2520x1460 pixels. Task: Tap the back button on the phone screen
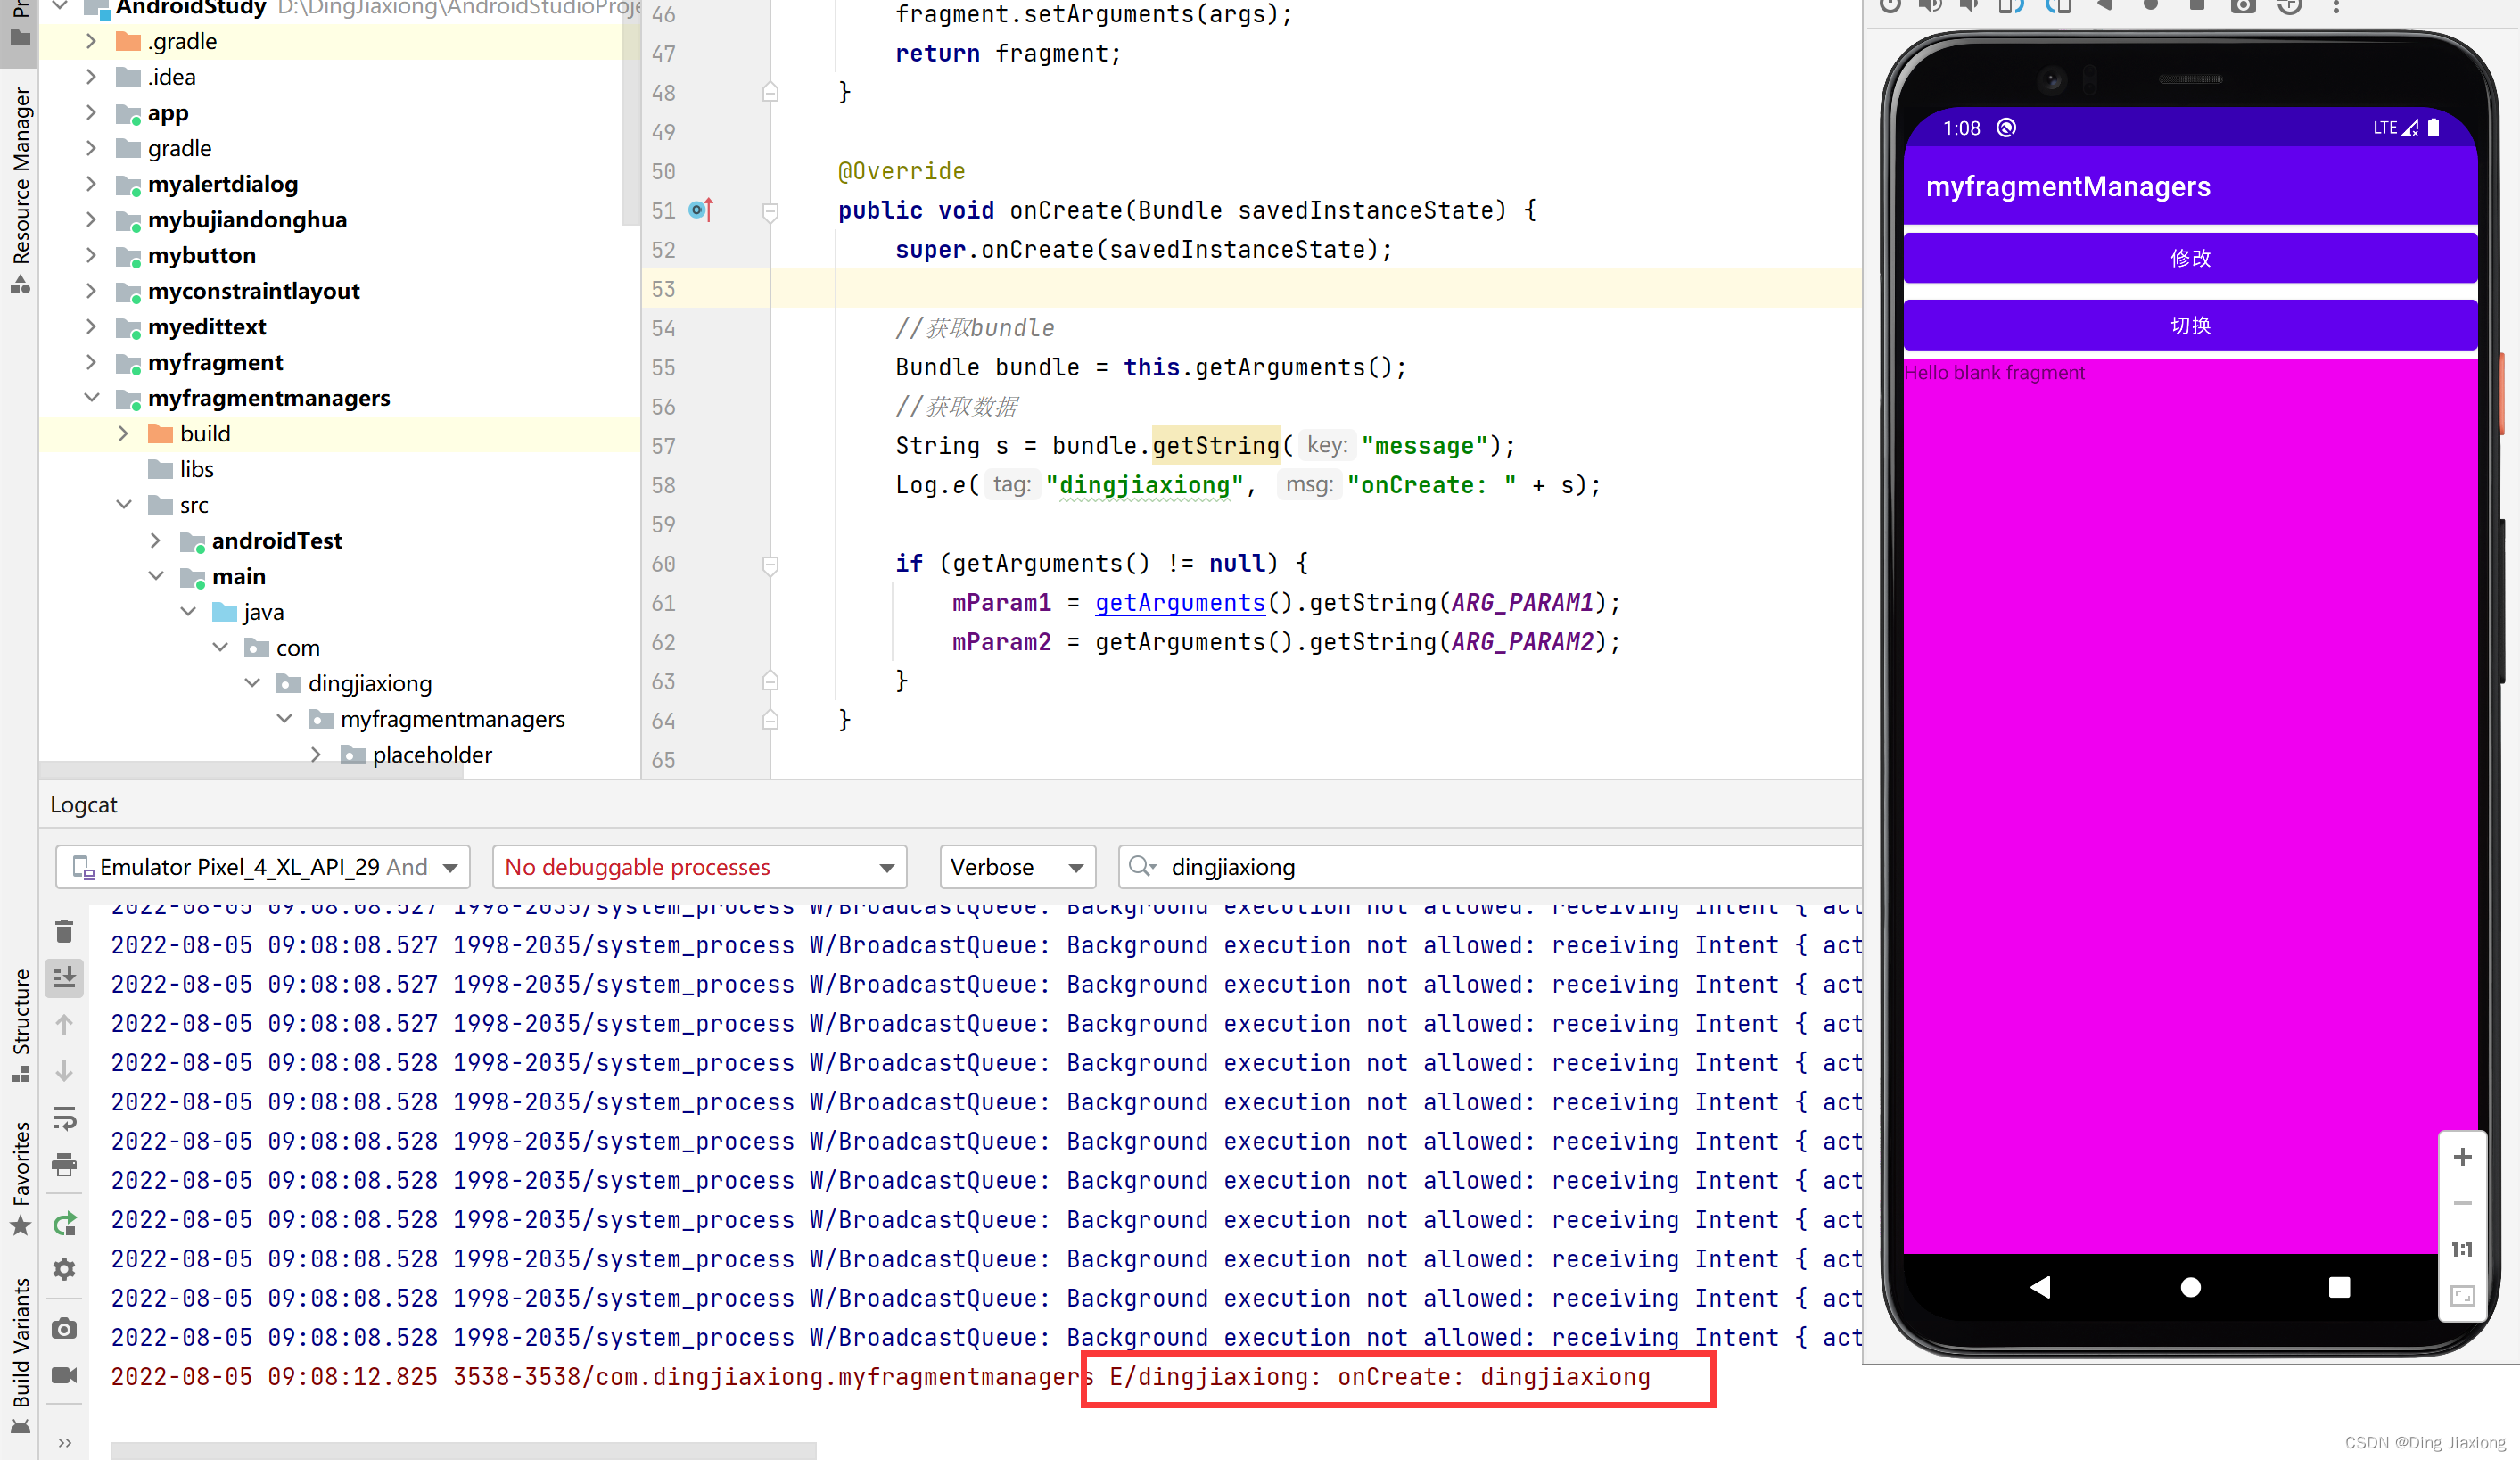click(x=2040, y=1287)
